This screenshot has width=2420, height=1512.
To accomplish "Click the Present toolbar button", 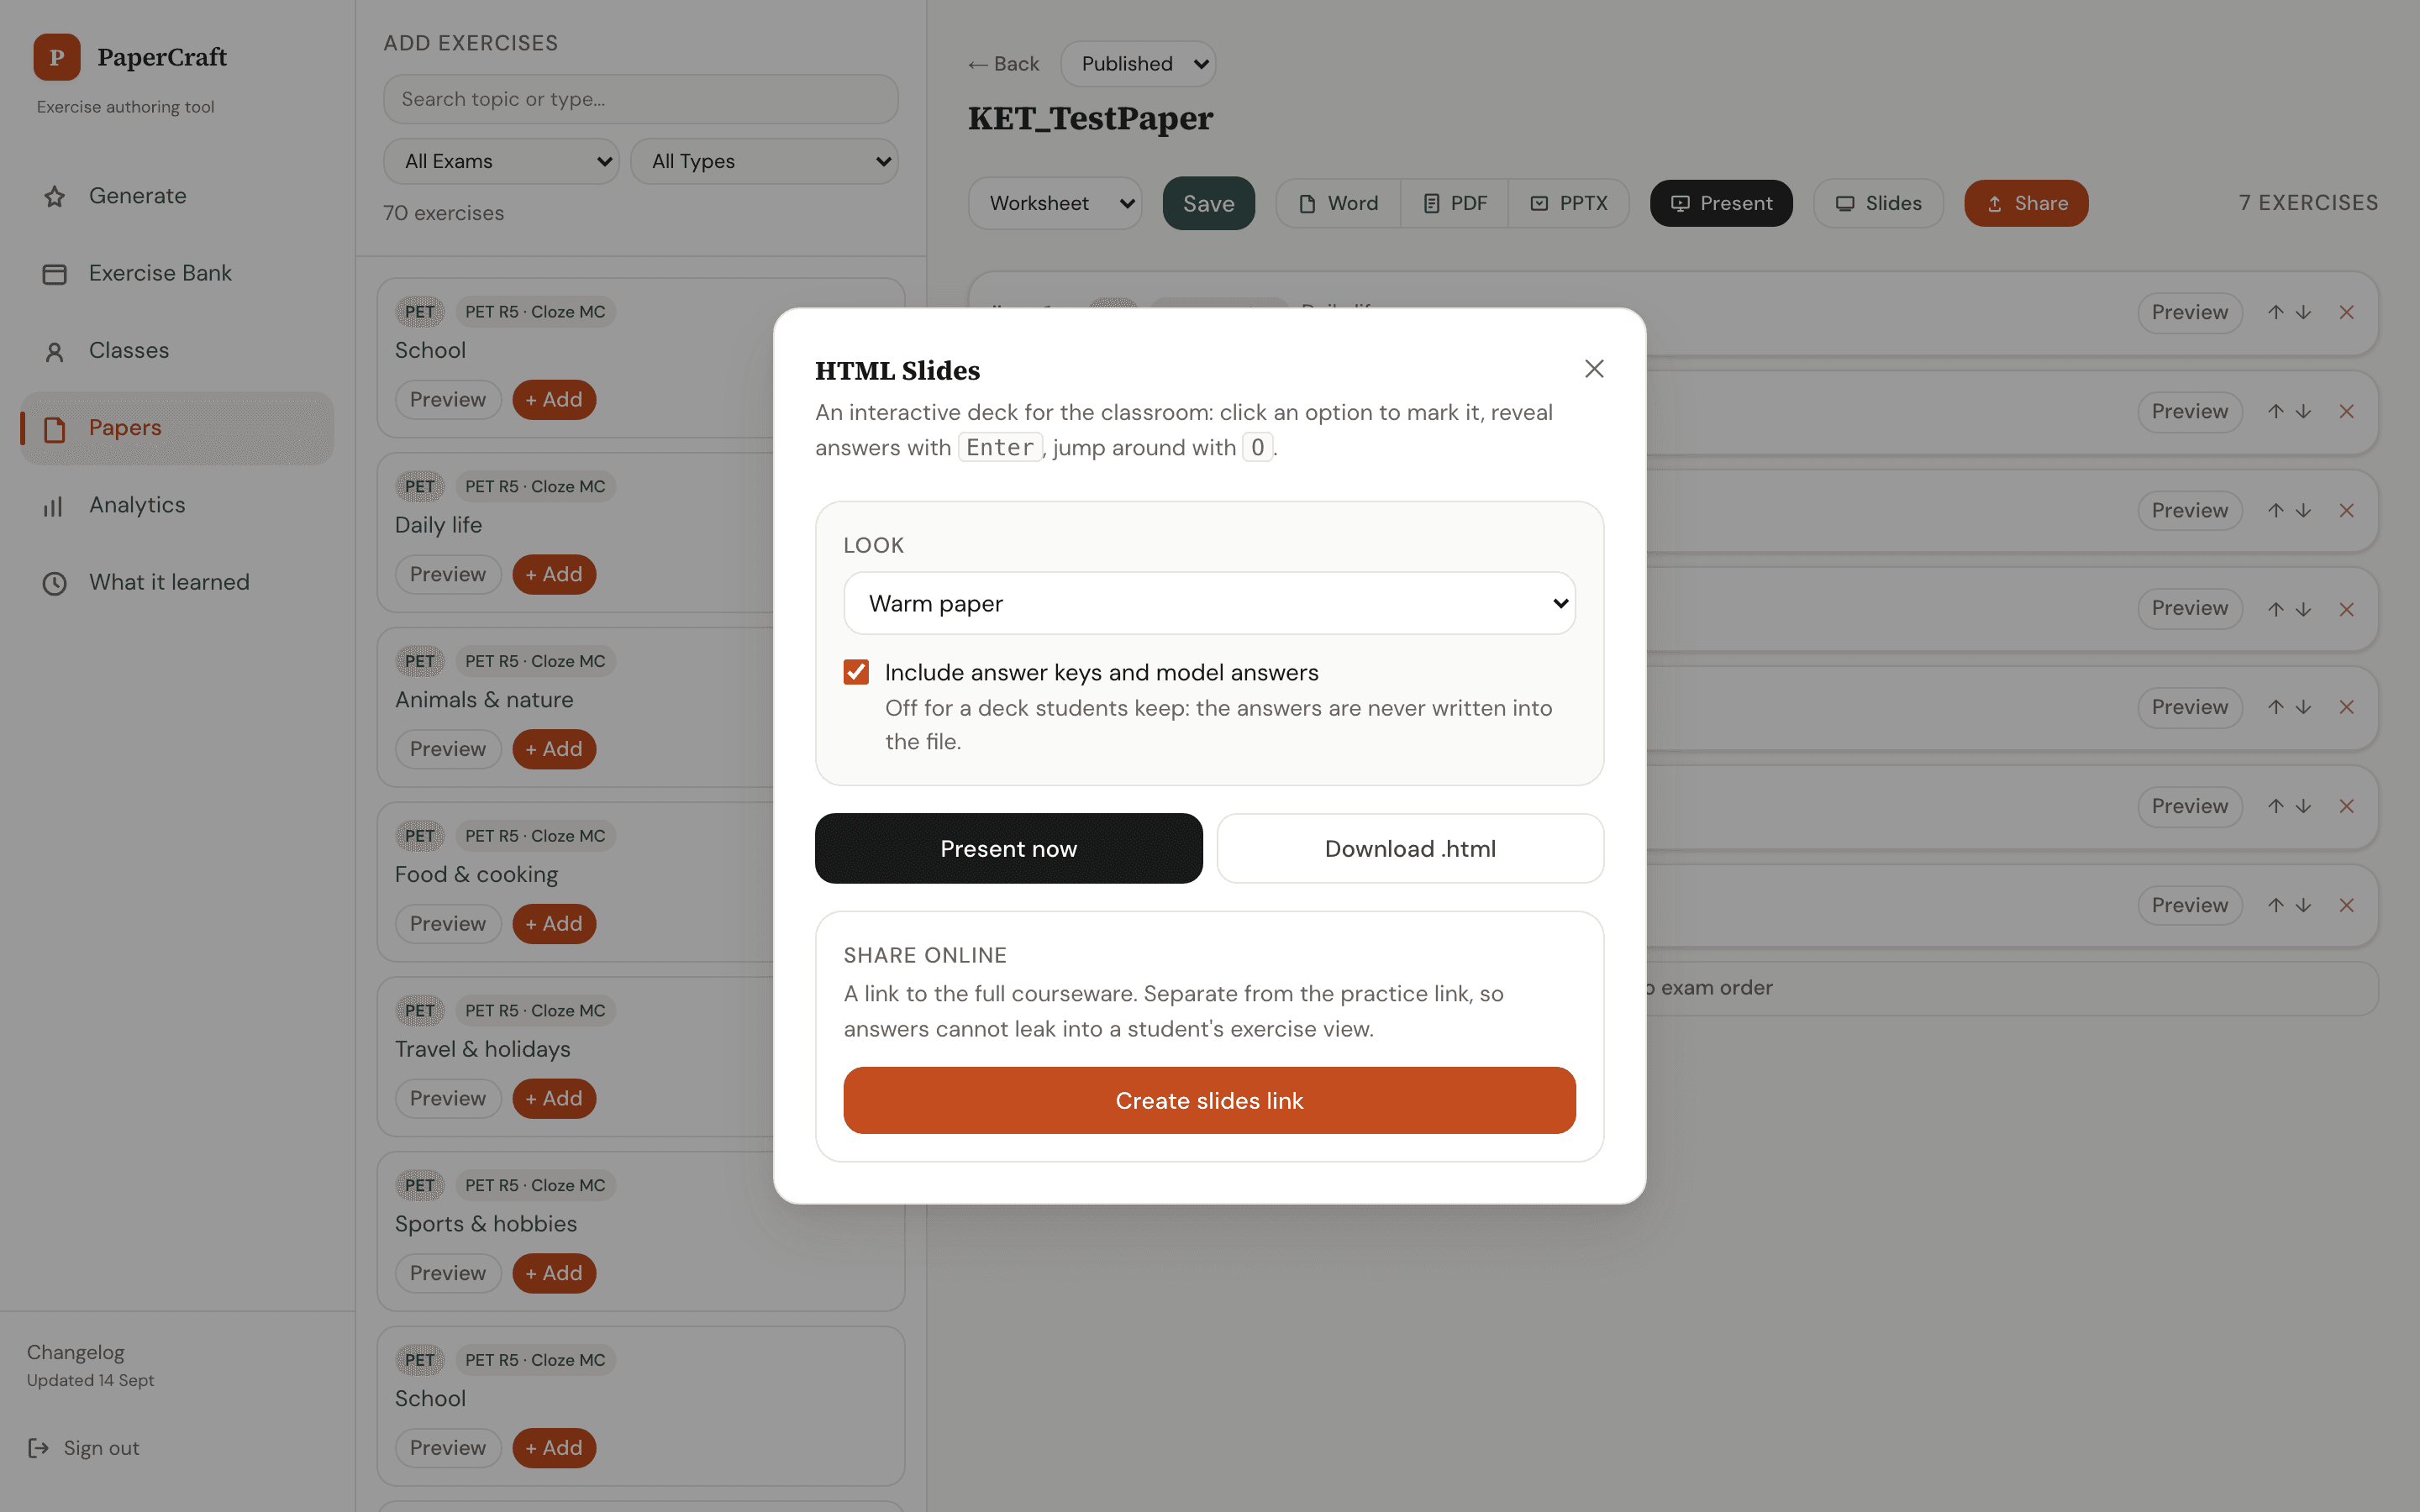I will pos(1721,203).
